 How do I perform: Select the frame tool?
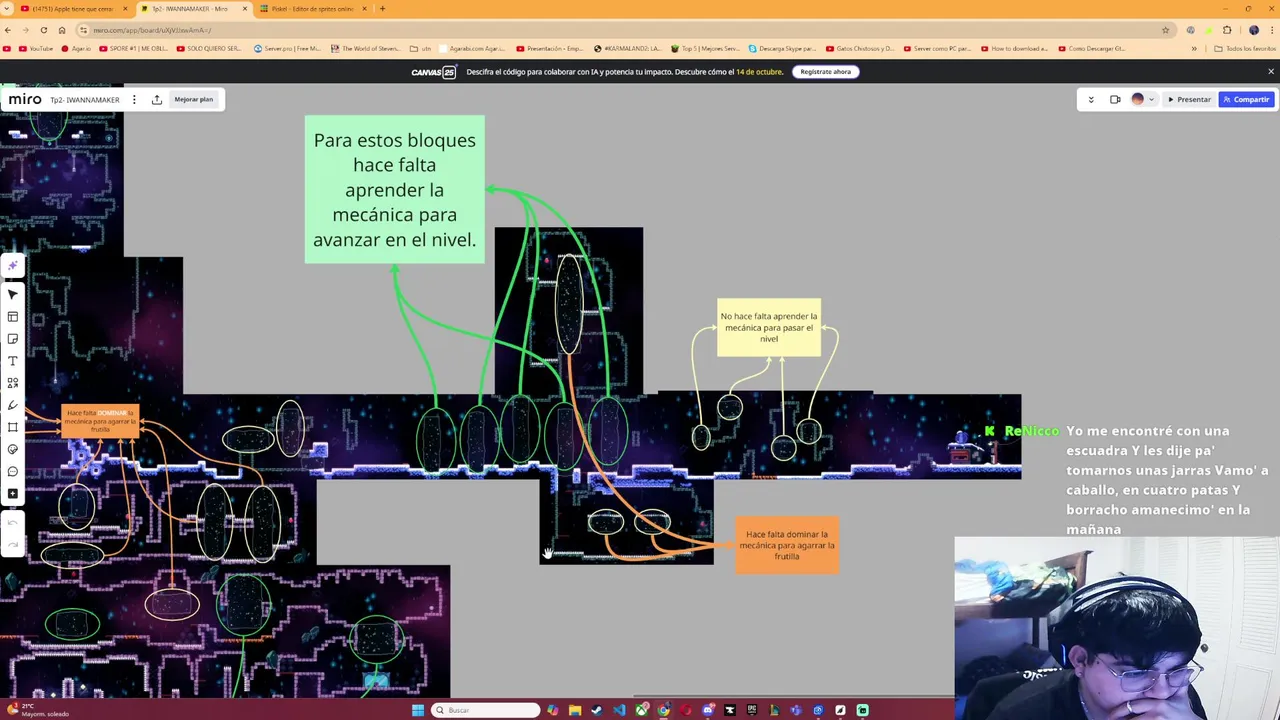[x=12, y=427]
